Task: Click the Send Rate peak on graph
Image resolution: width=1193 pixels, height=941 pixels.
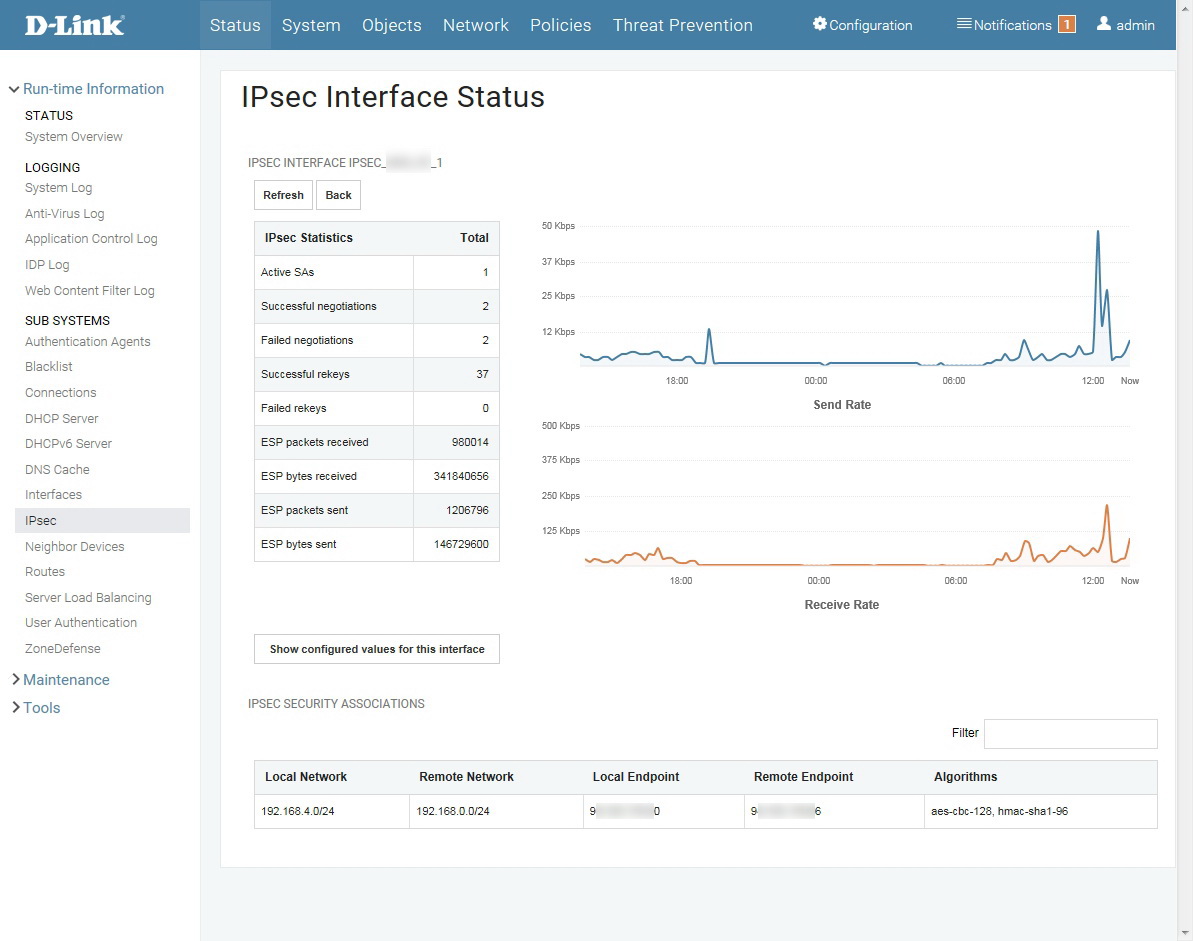Action: point(1098,232)
